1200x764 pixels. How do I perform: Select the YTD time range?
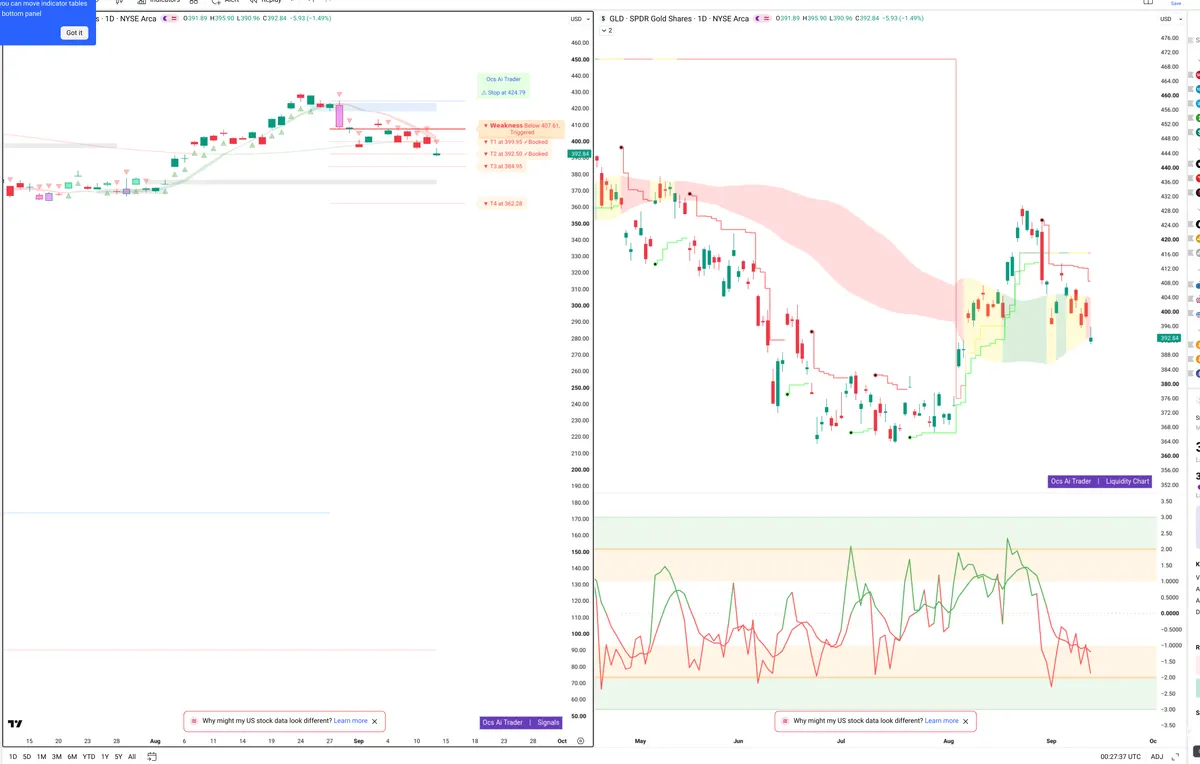pos(89,757)
